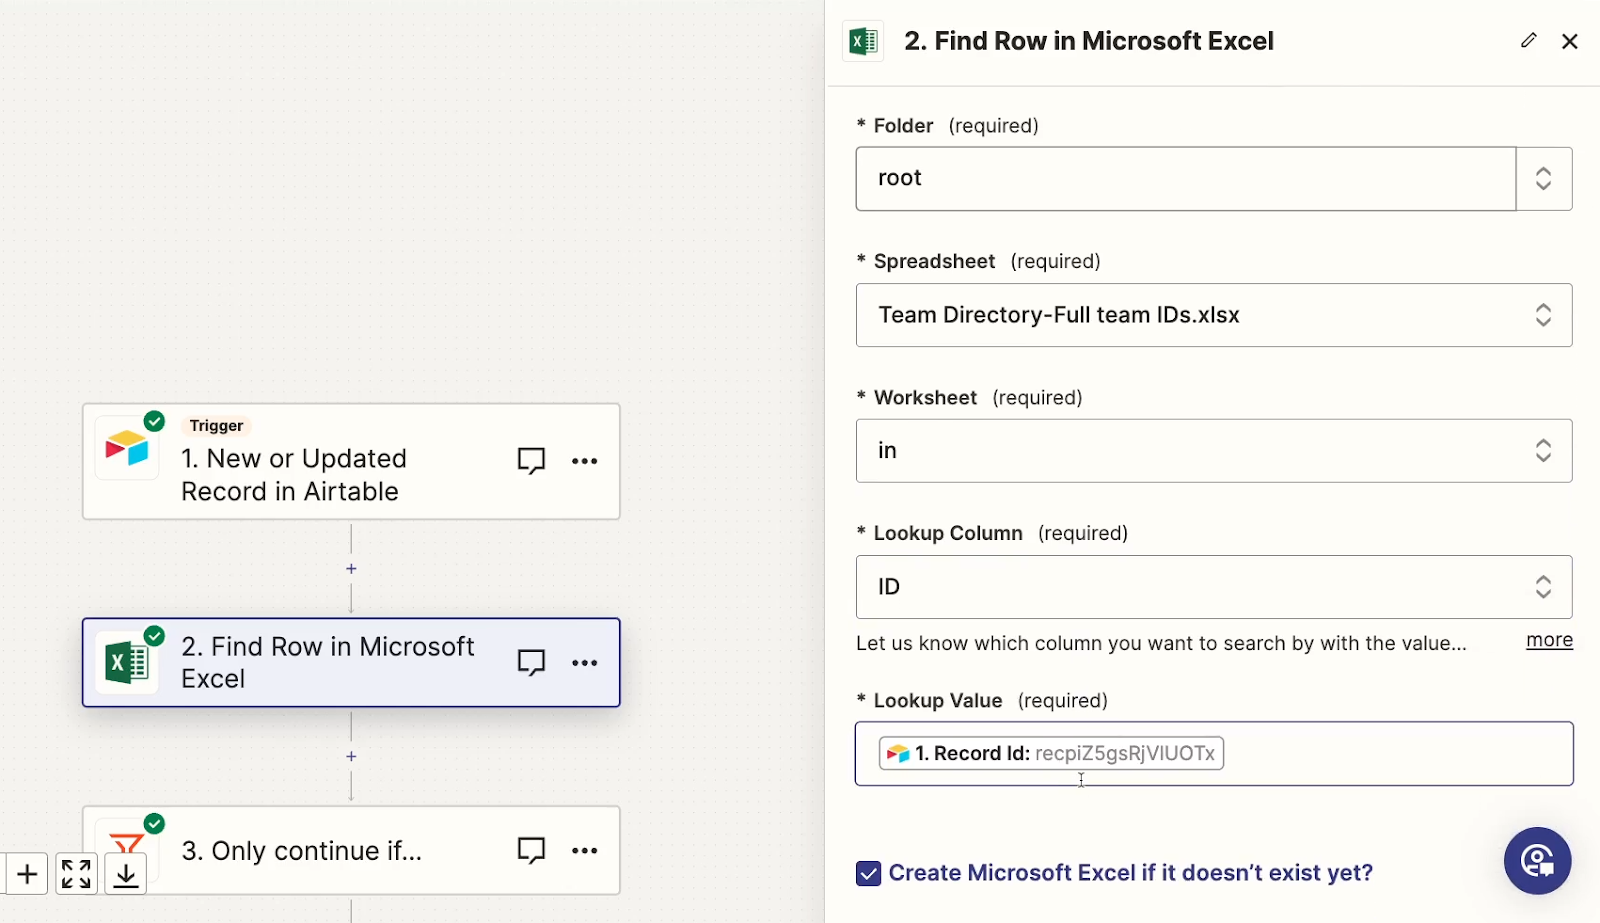The width and height of the screenshot is (1600, 923).
Task: Click the zoom in plus button
Action: pos(27,875)
